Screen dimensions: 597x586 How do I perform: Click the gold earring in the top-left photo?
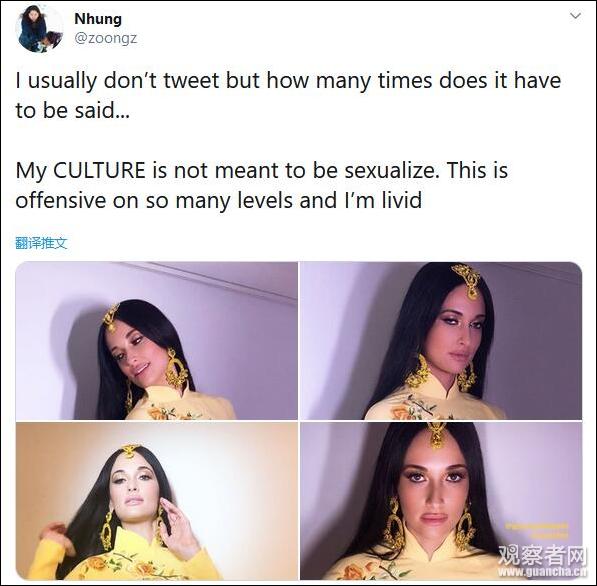pyautogui.click(x=176, y=368)
